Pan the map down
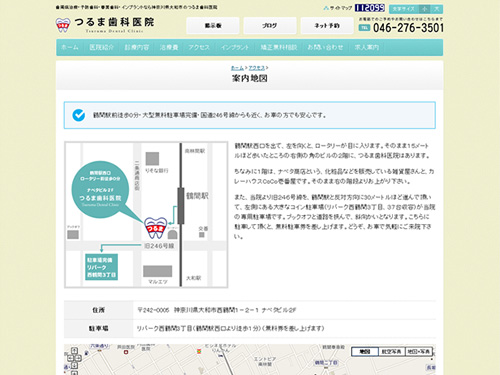 coord(74,366)
